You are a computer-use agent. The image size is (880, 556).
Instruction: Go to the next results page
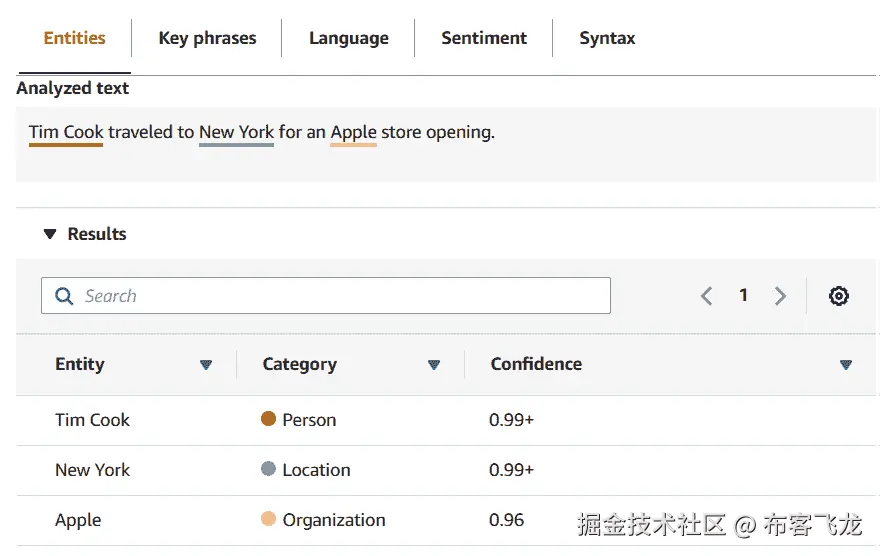pyautogui.click(x=780, y=296)
